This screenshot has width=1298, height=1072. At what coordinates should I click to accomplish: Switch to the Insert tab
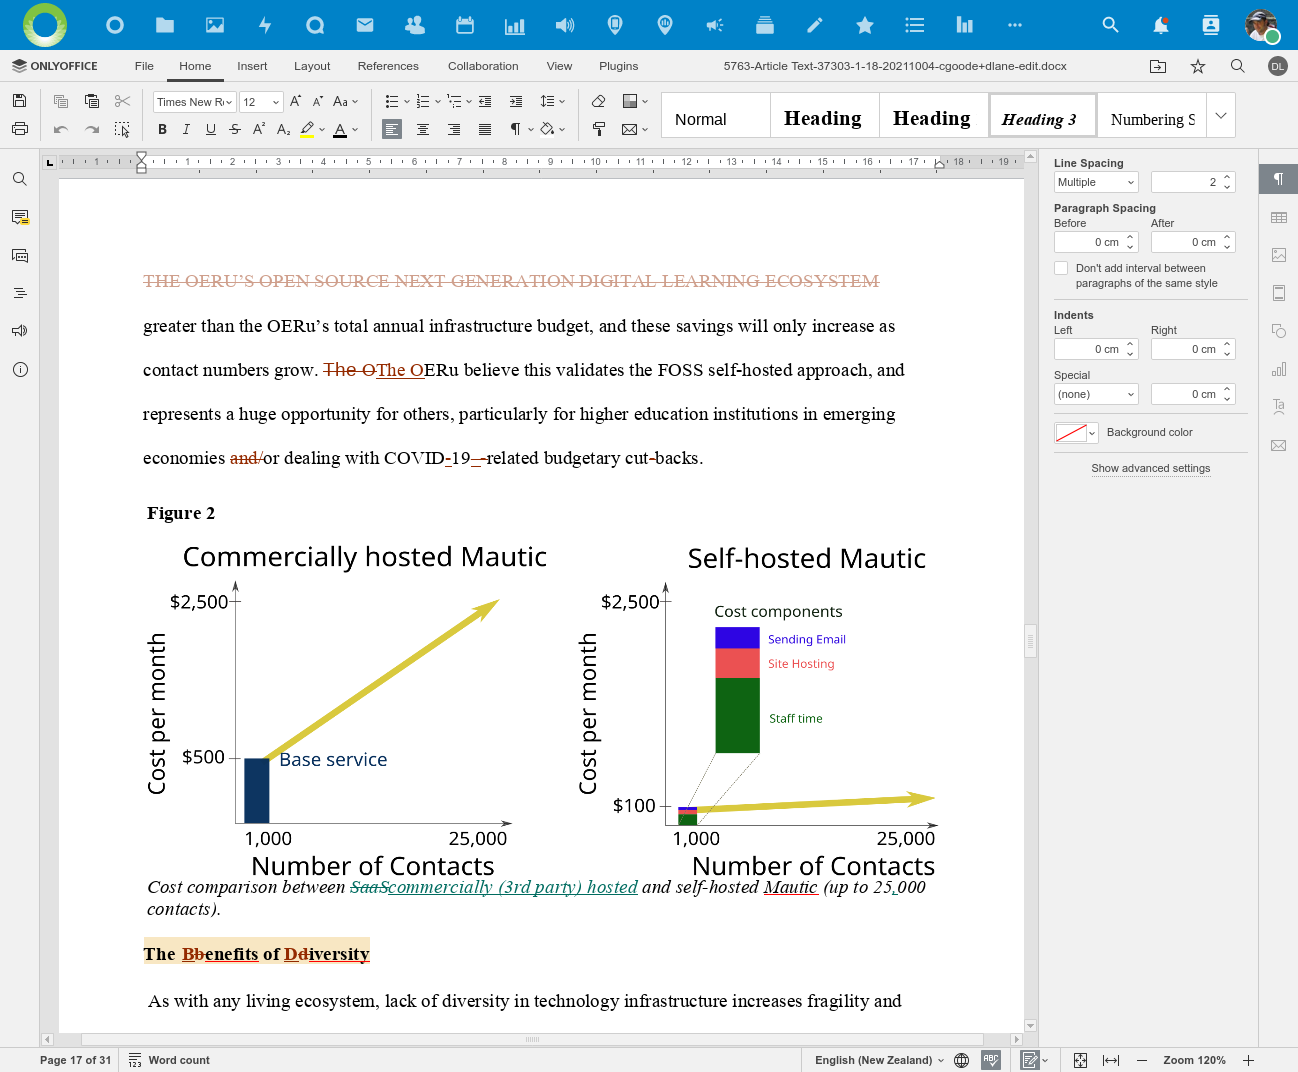click(252, 66)
